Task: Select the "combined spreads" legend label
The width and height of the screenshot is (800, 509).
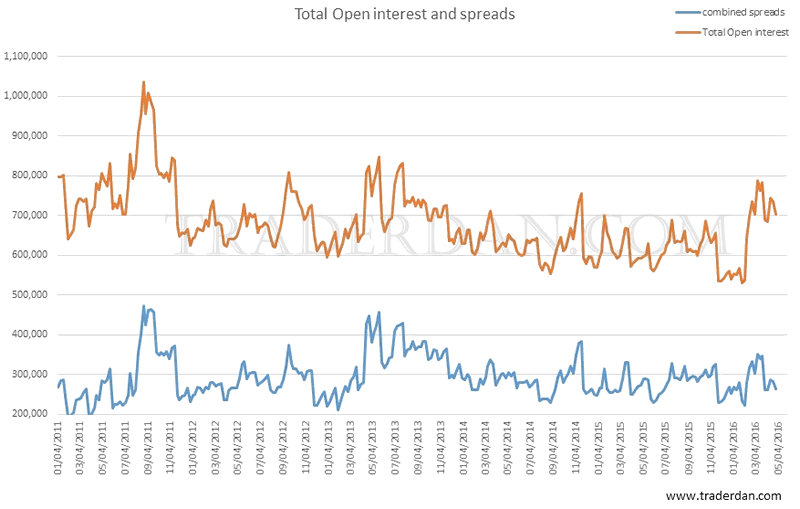Action: click(x=739, y=9)
